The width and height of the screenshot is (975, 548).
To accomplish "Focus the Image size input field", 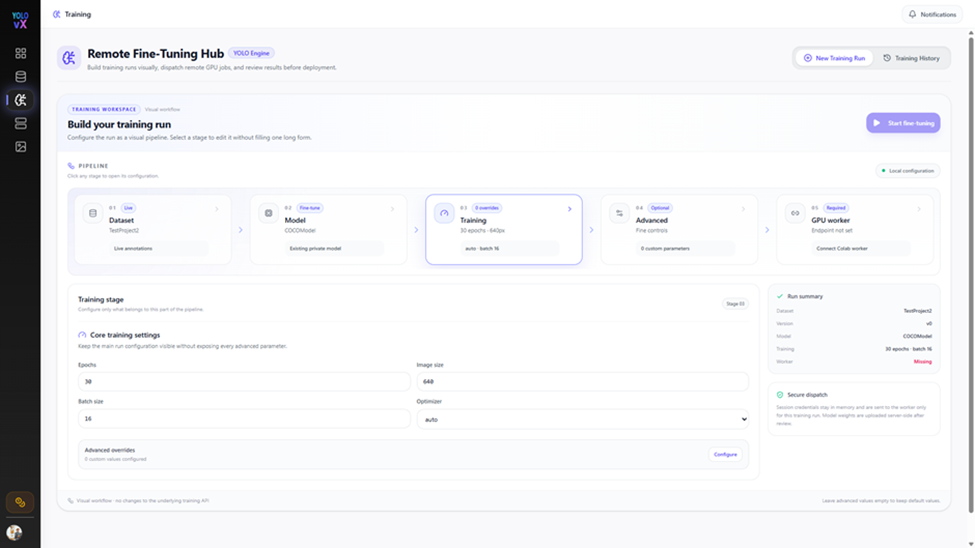I will (583, 381).
